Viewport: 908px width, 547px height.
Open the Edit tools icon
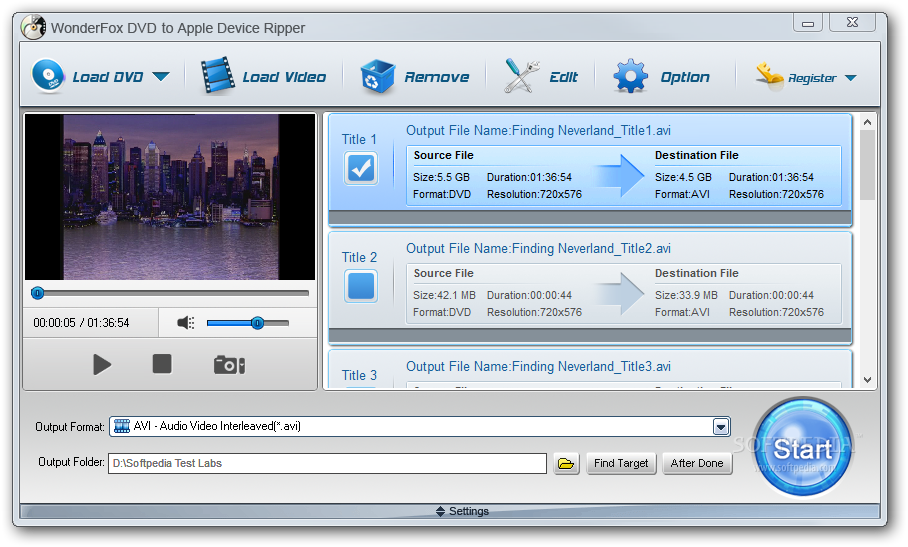click(521, 76)
